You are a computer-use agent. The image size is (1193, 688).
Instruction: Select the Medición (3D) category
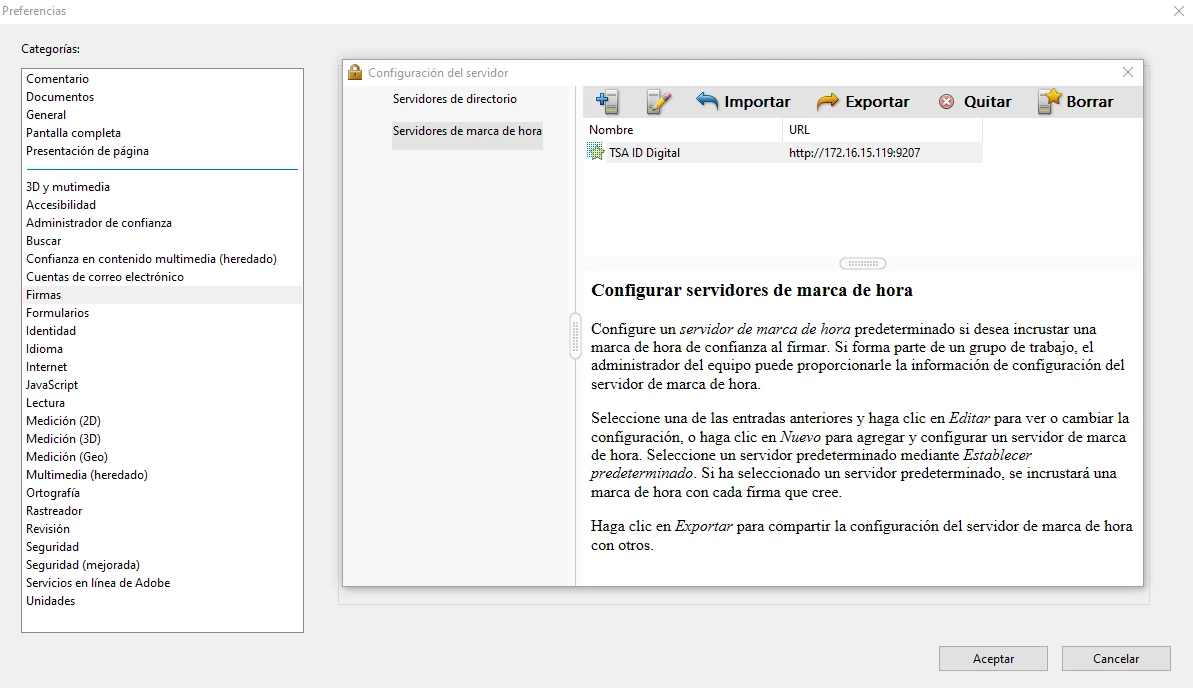[63, 439]
